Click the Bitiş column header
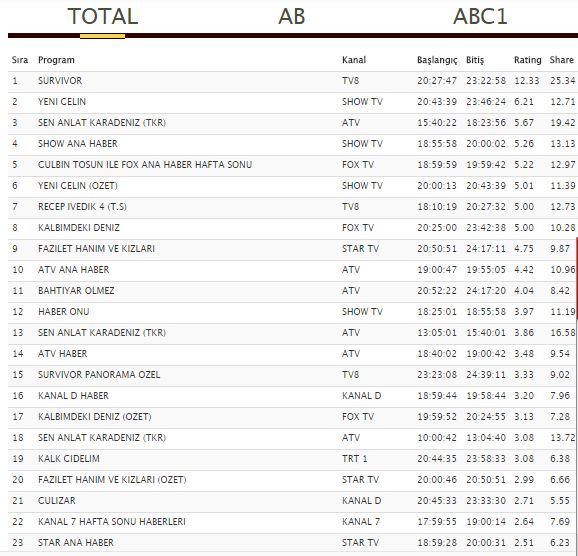 [x=475, y=60]
